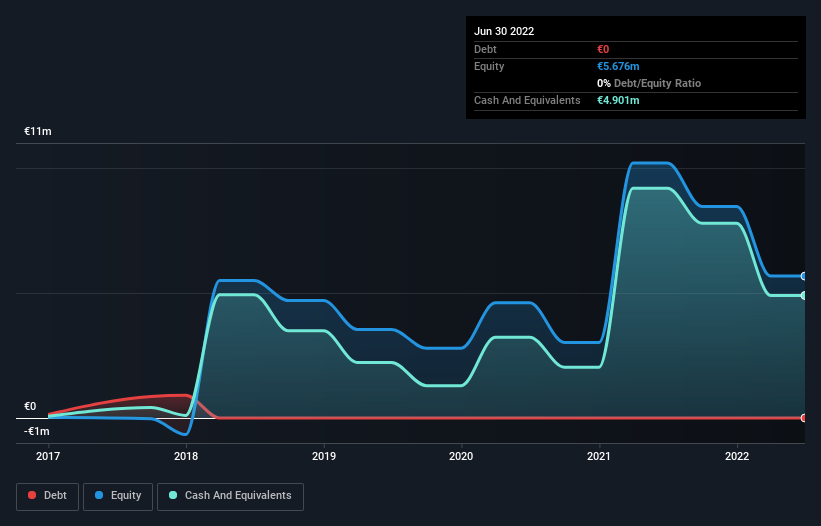Click the -€1m y-axis label
Screen dimensions: 821x526
(x=37, y=431)
